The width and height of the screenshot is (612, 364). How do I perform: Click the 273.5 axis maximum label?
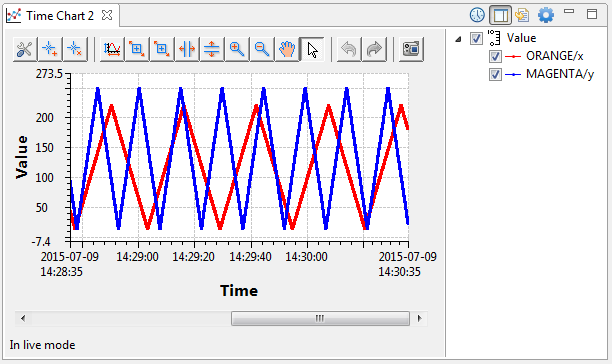coord(49,74)
